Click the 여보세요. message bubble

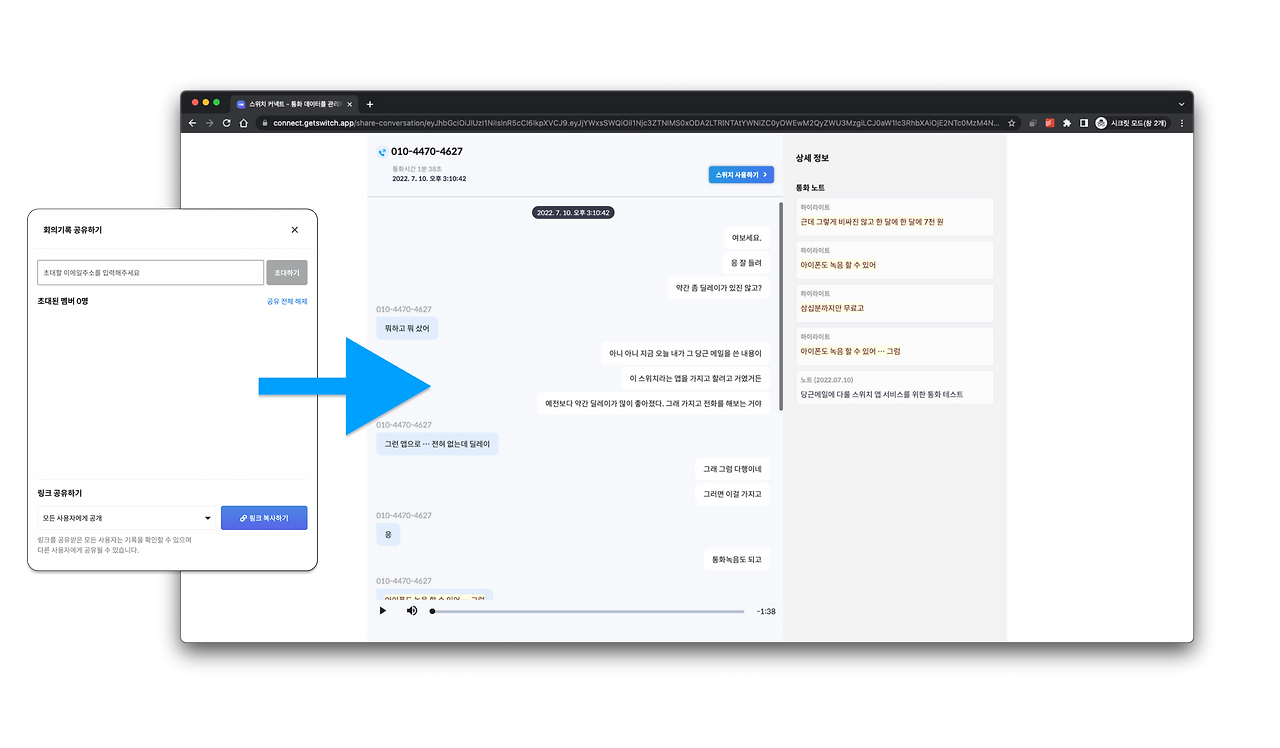[747, 238]
